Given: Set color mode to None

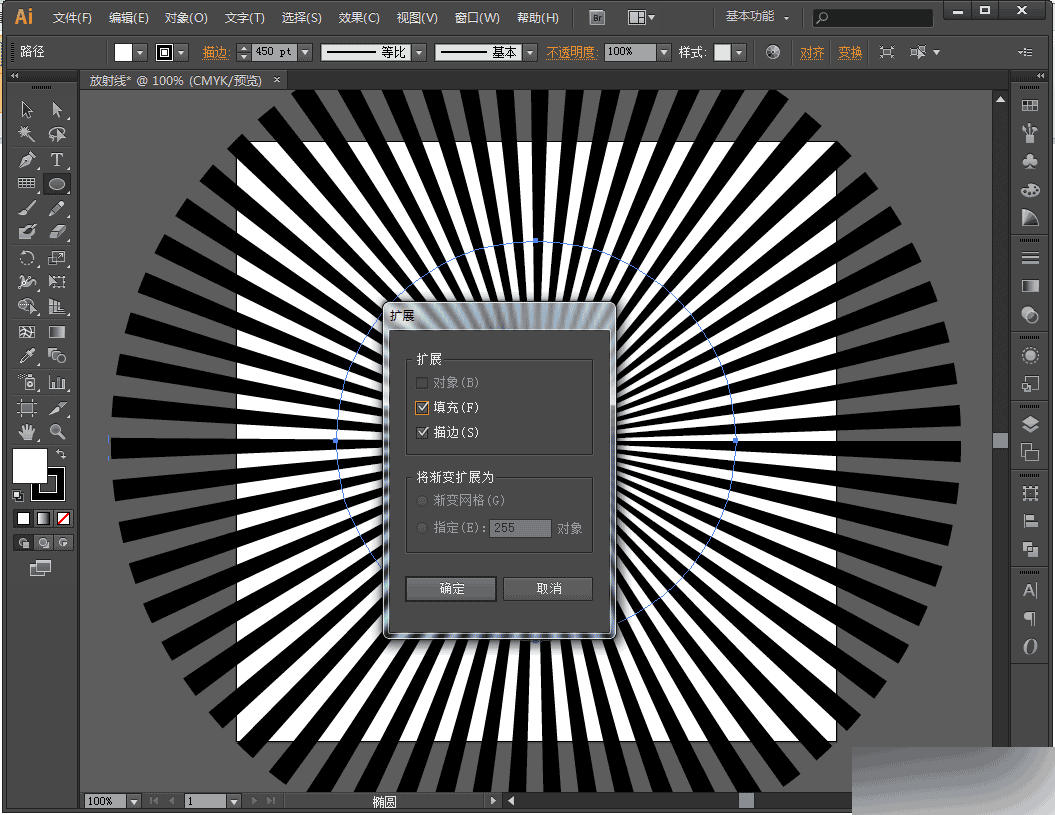Looking at the screenshot, I should [63, 518].
